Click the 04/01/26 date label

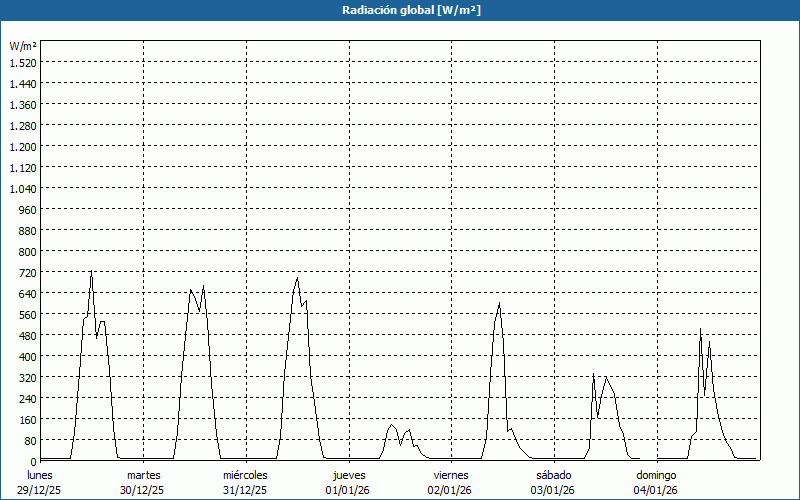click(656, 490)
